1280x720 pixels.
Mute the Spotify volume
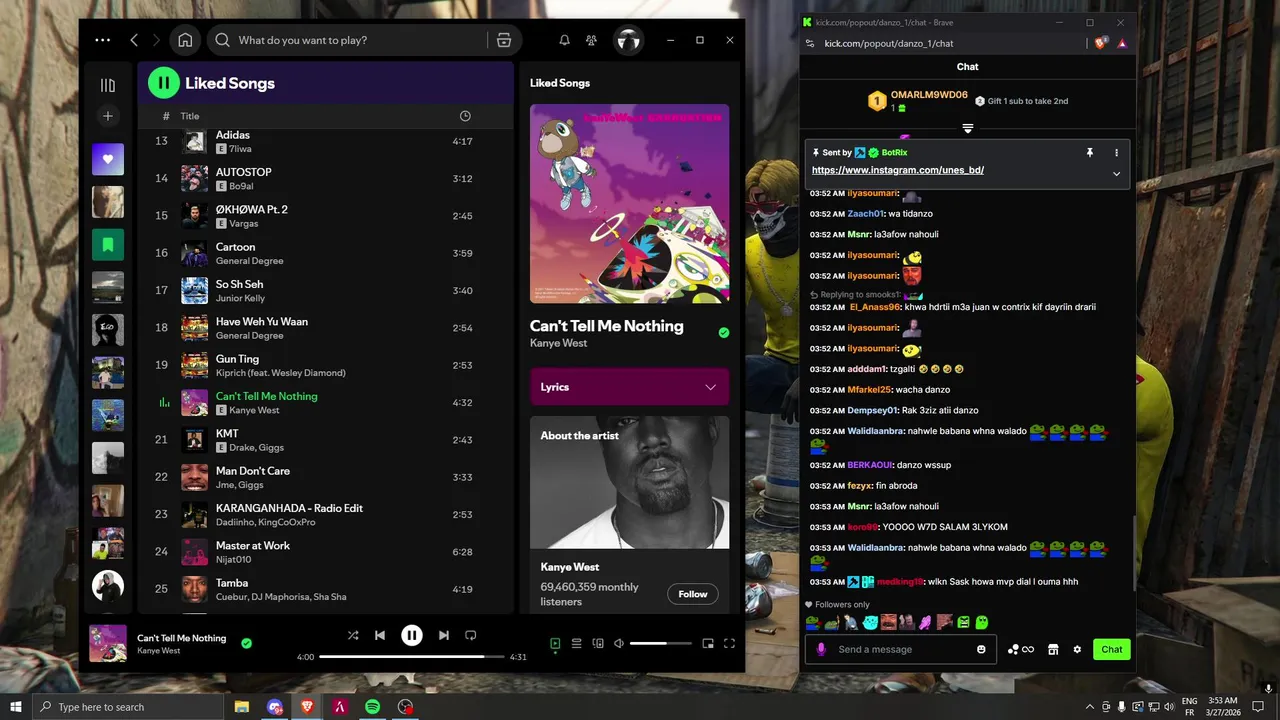tap(619, 644)
